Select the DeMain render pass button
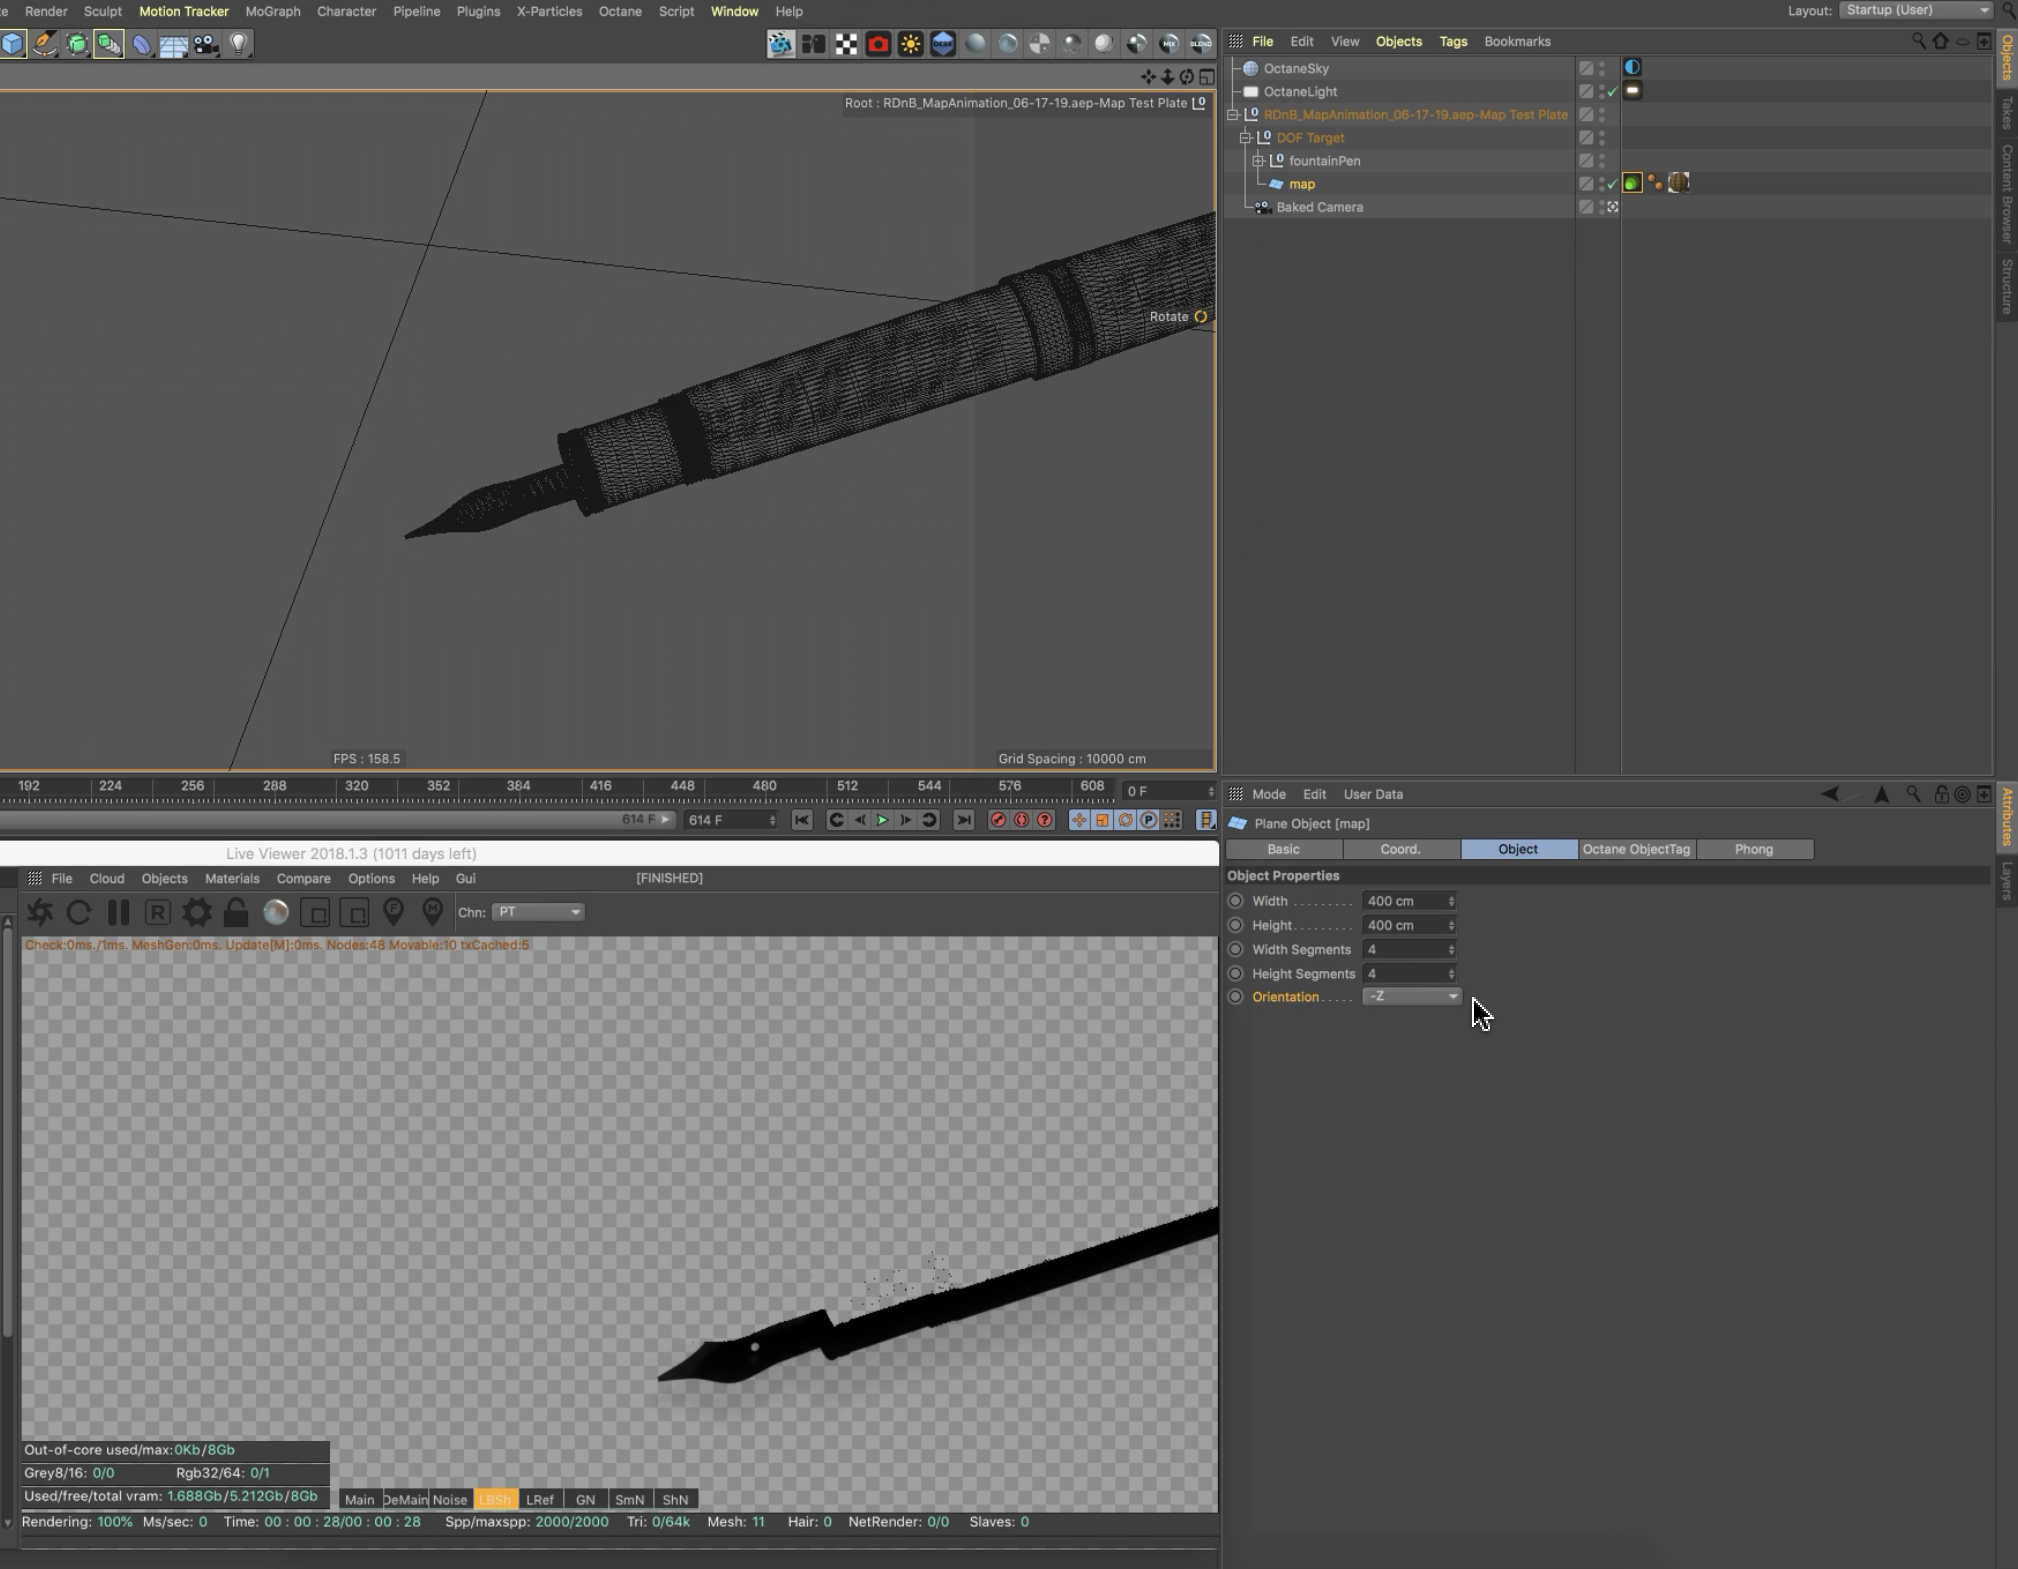The width and height of the screenshot is (2018, 1569). [405, 1499]
